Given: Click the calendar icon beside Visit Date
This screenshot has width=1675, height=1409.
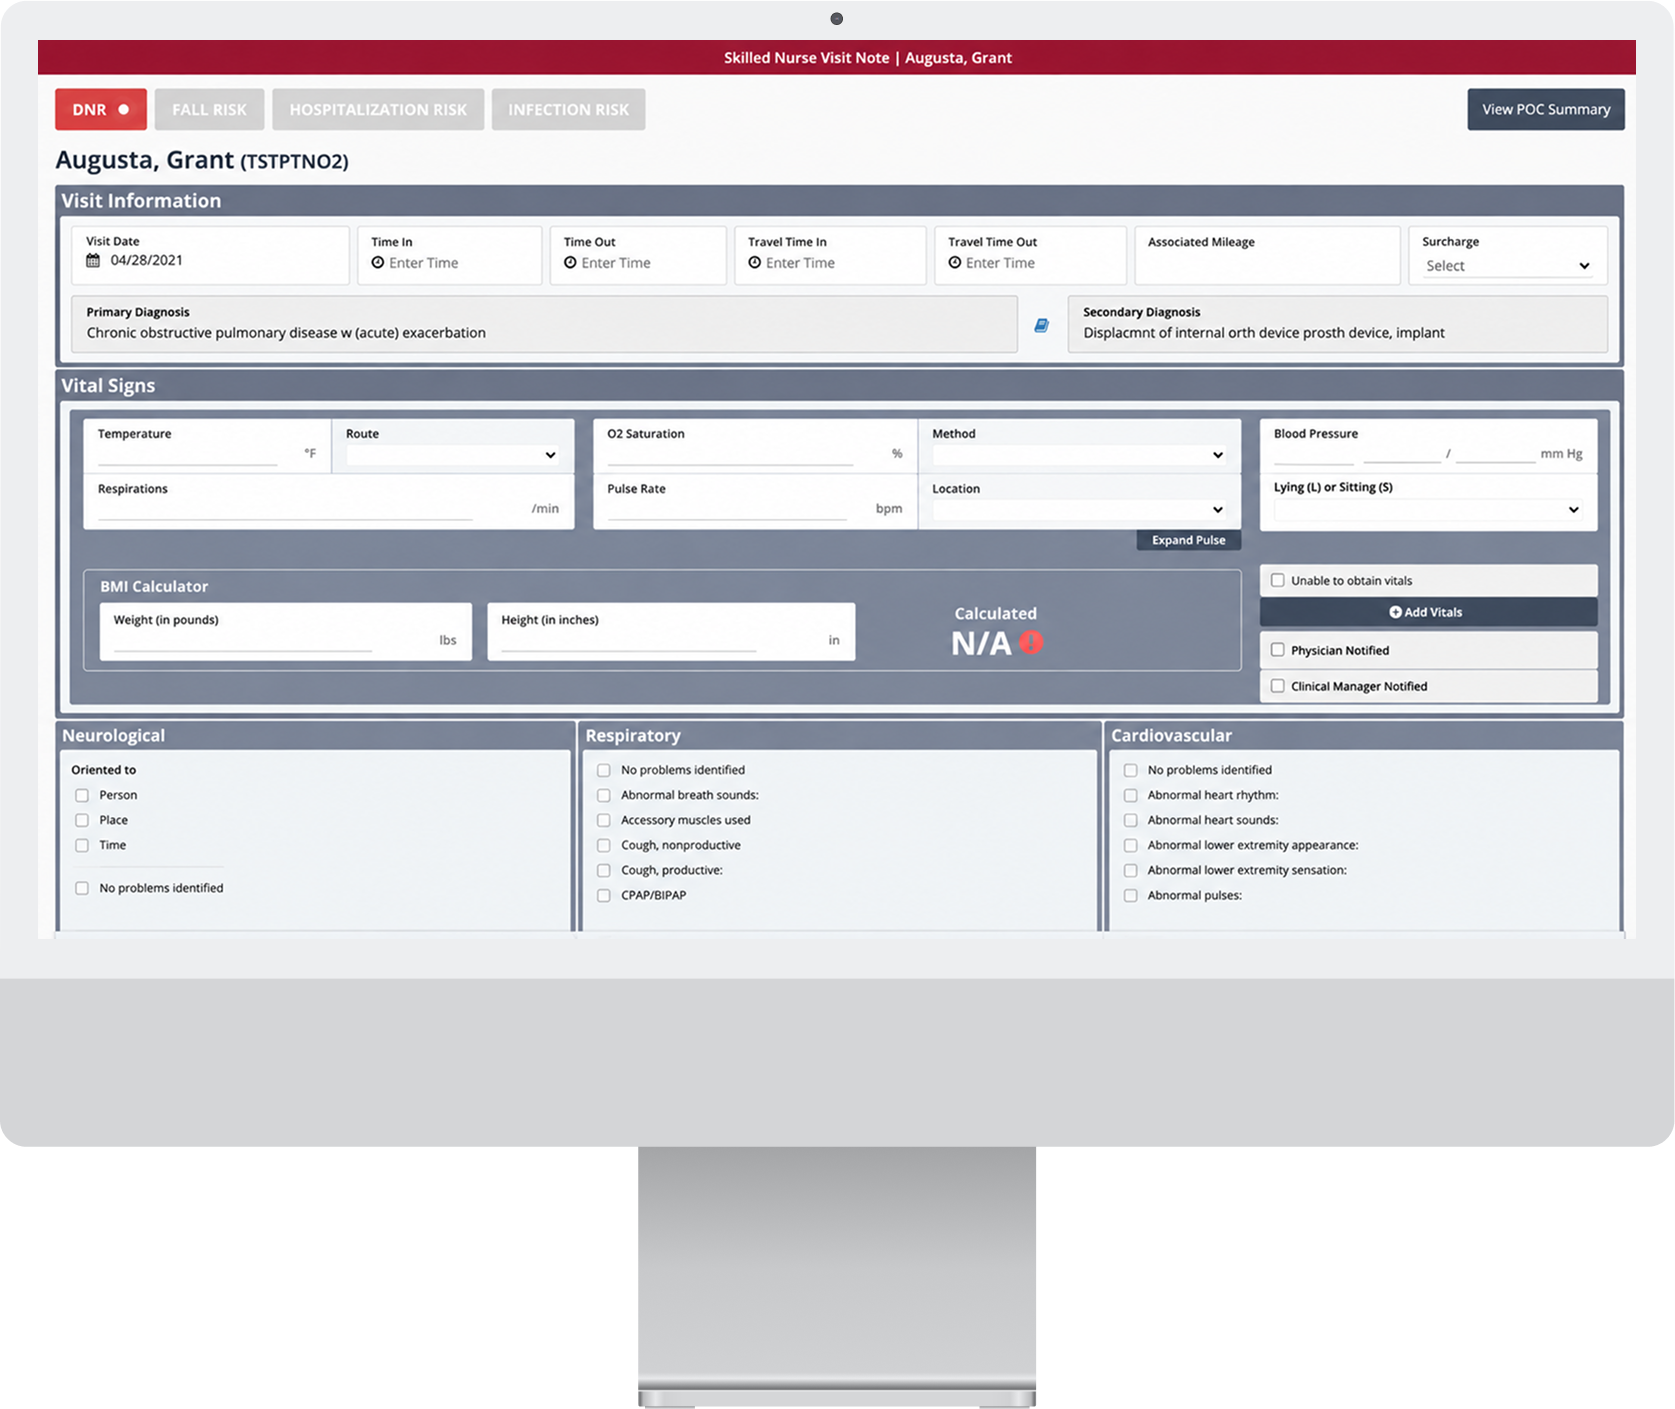Looking at the screenshot, I should click(93, 261).
